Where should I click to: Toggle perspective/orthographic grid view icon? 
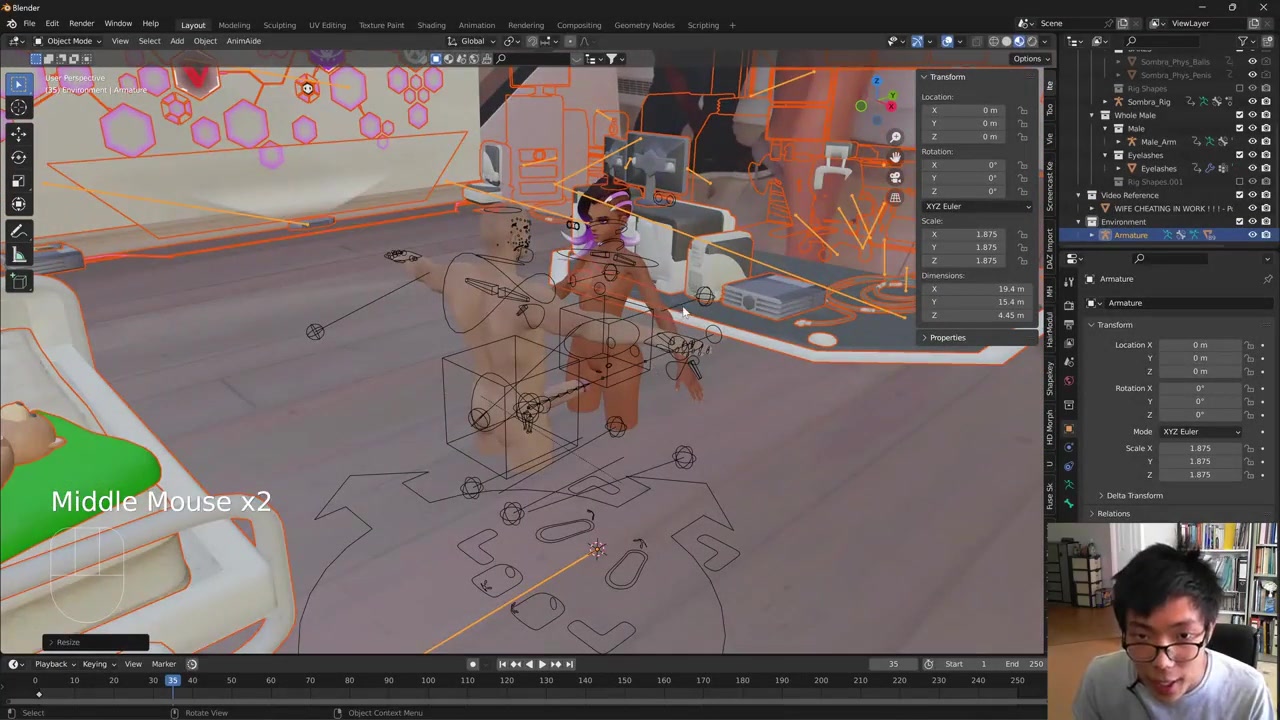tap(895, 198)
